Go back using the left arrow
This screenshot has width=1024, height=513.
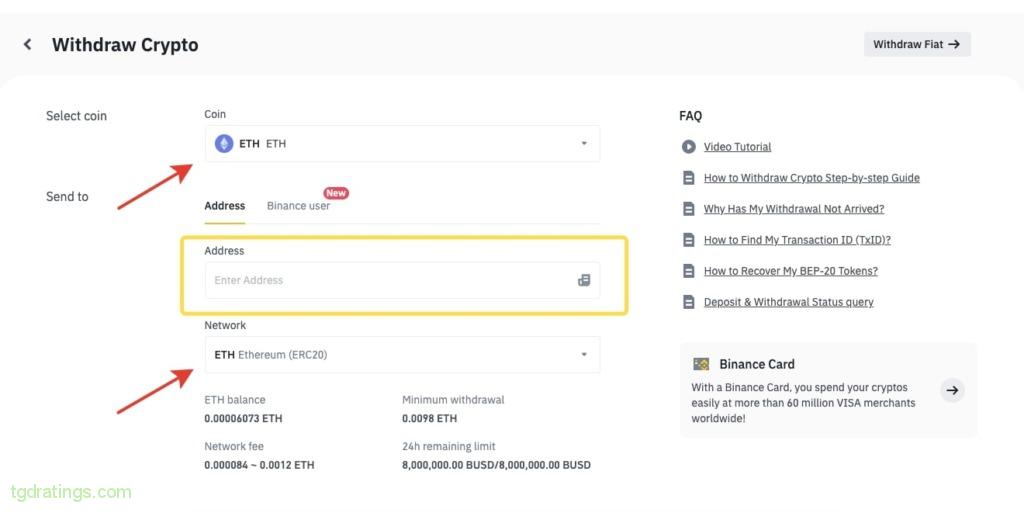coord(27,44)
